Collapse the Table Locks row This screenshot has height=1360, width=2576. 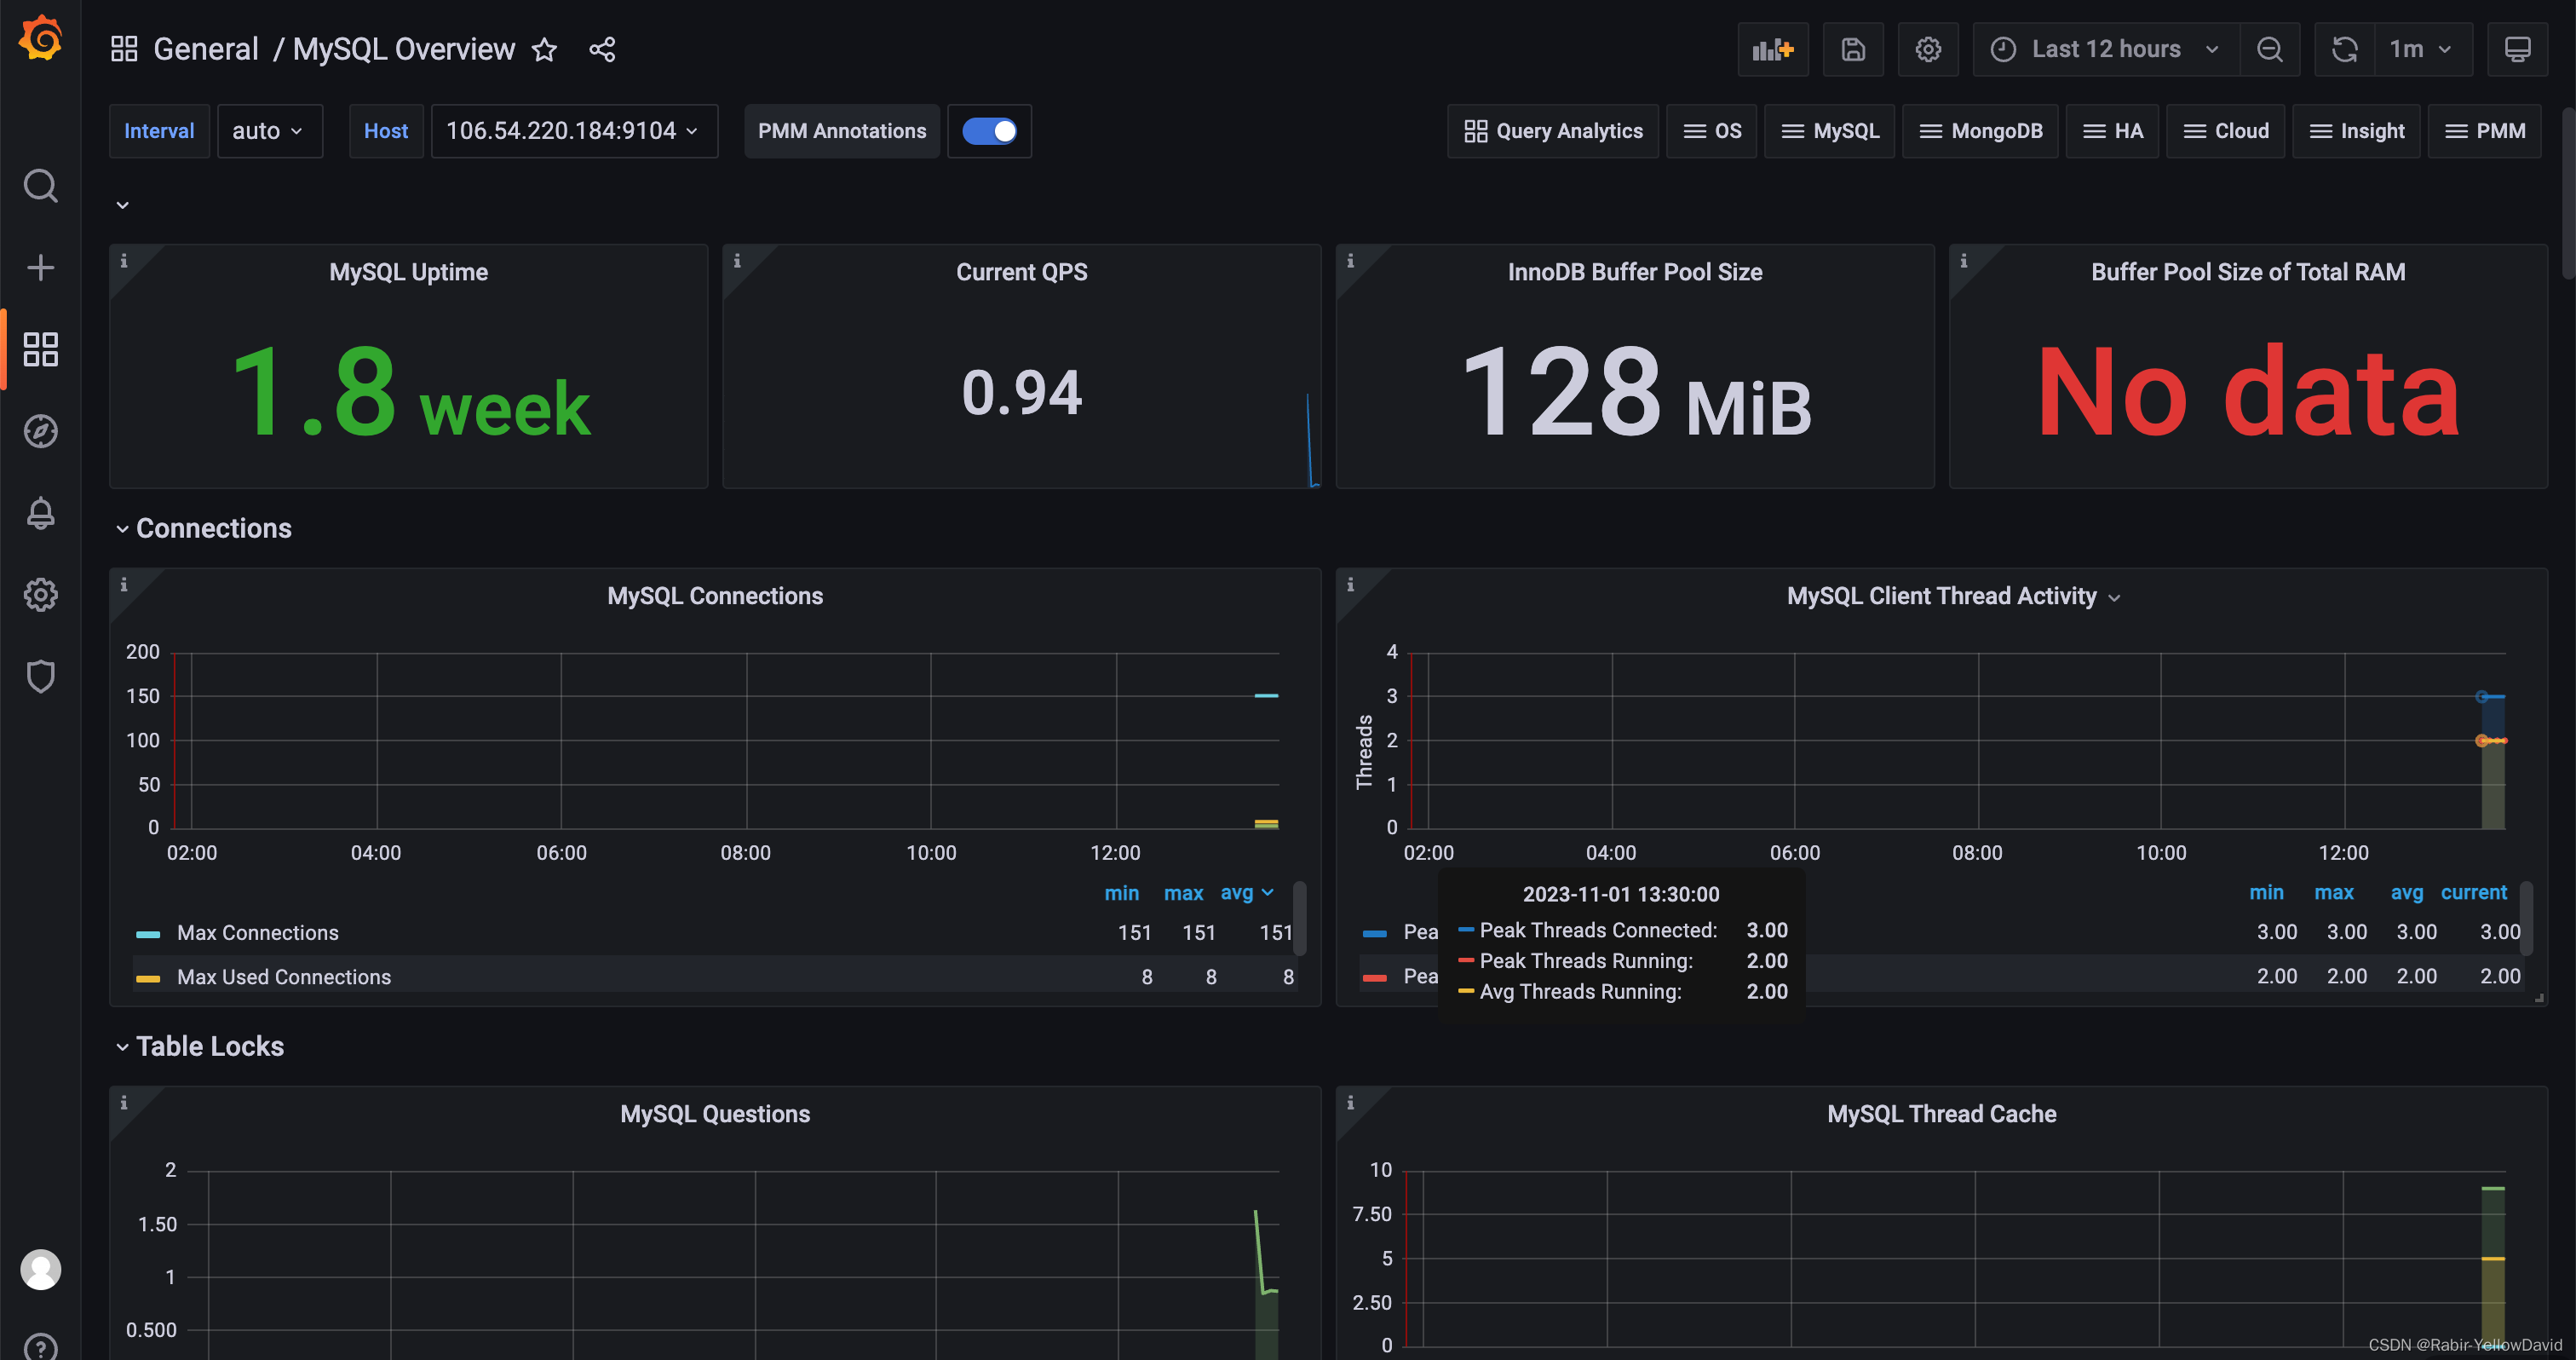[x=200, y=1046]
